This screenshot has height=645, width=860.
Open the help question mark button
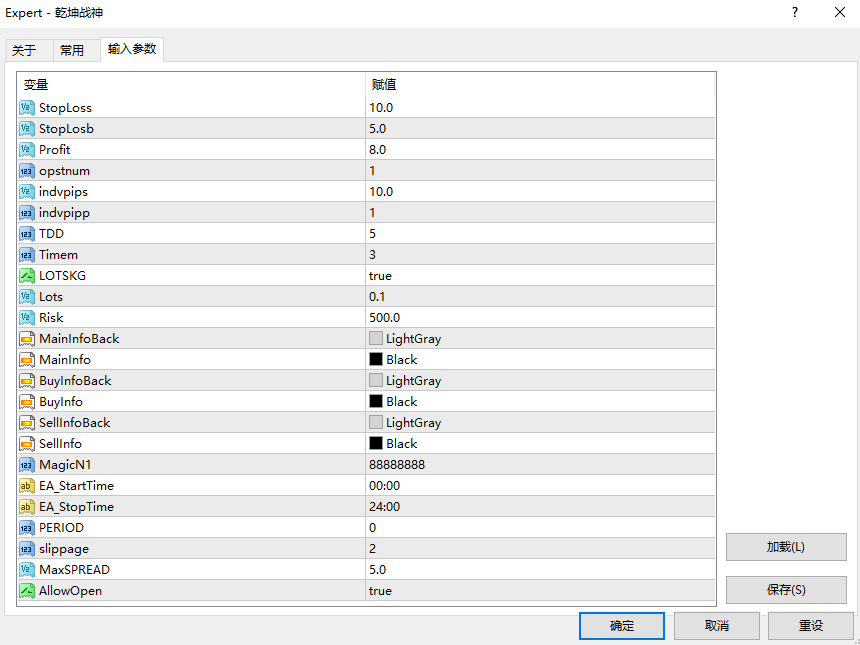pyautogui.click(x=795, y=13)
